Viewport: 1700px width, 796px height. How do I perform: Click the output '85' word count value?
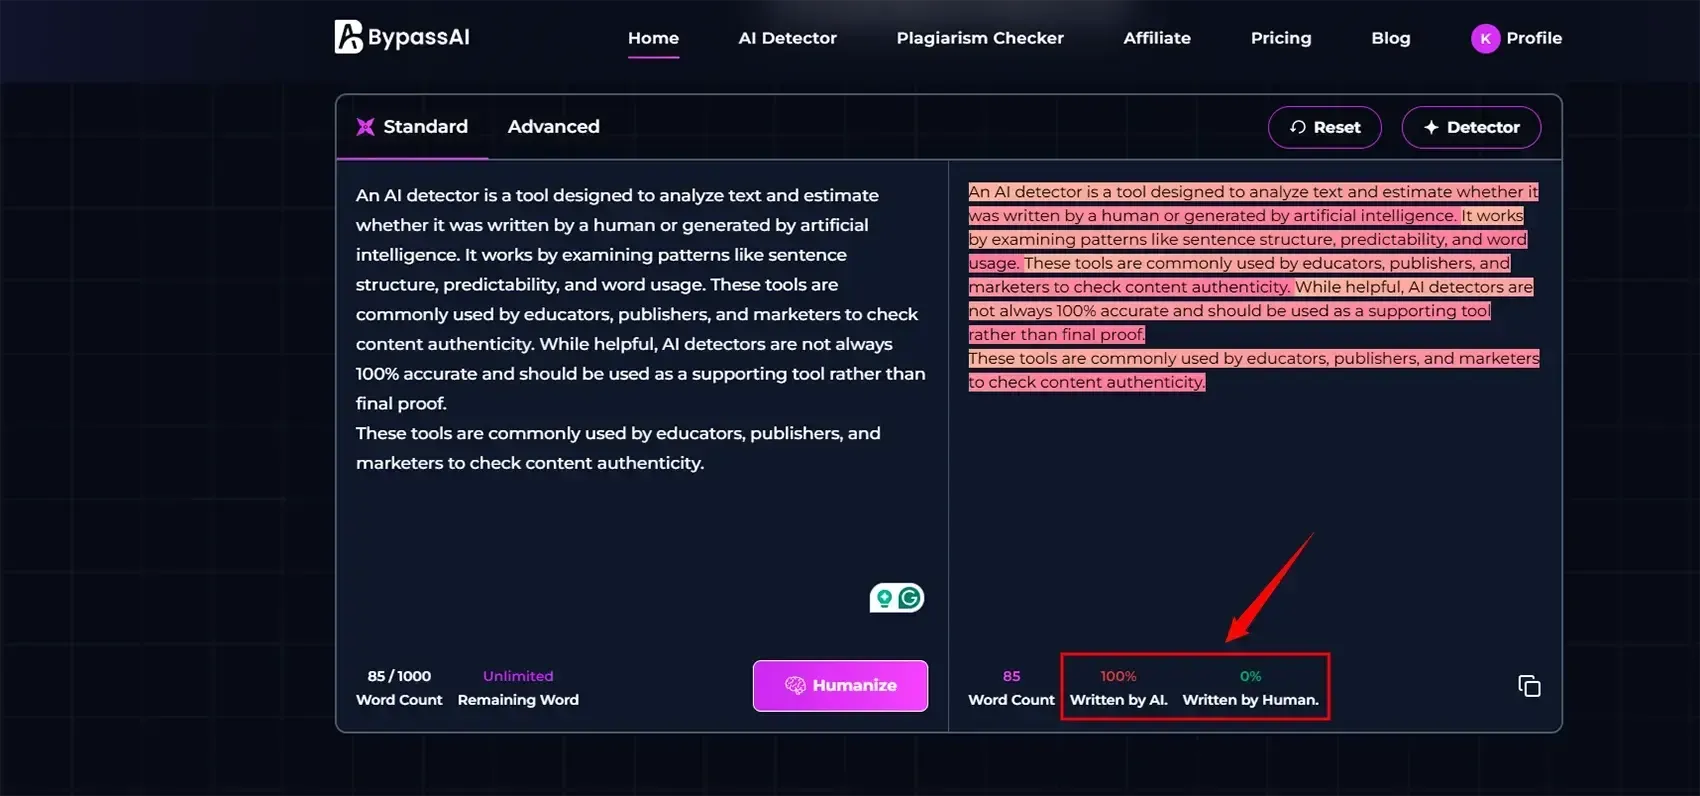click(1011, 676)
